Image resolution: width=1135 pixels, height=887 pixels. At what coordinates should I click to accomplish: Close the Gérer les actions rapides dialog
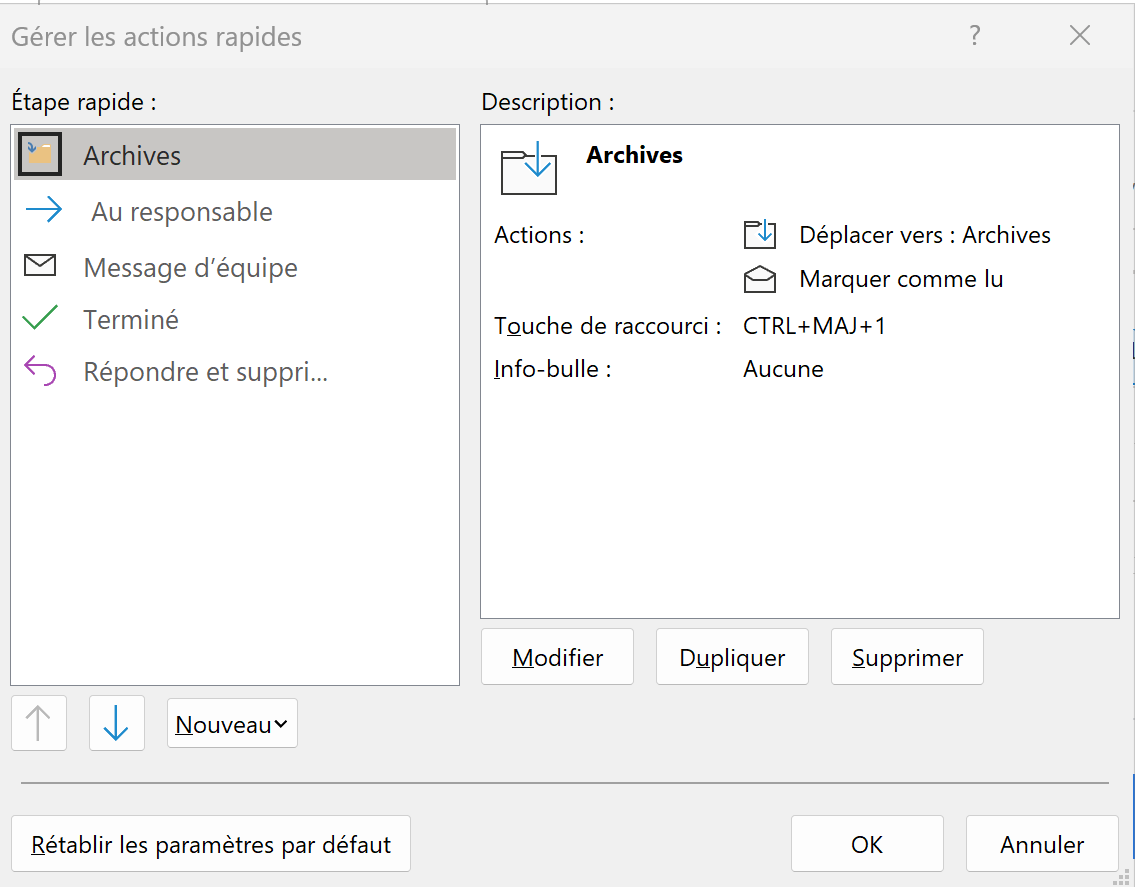1079,35
